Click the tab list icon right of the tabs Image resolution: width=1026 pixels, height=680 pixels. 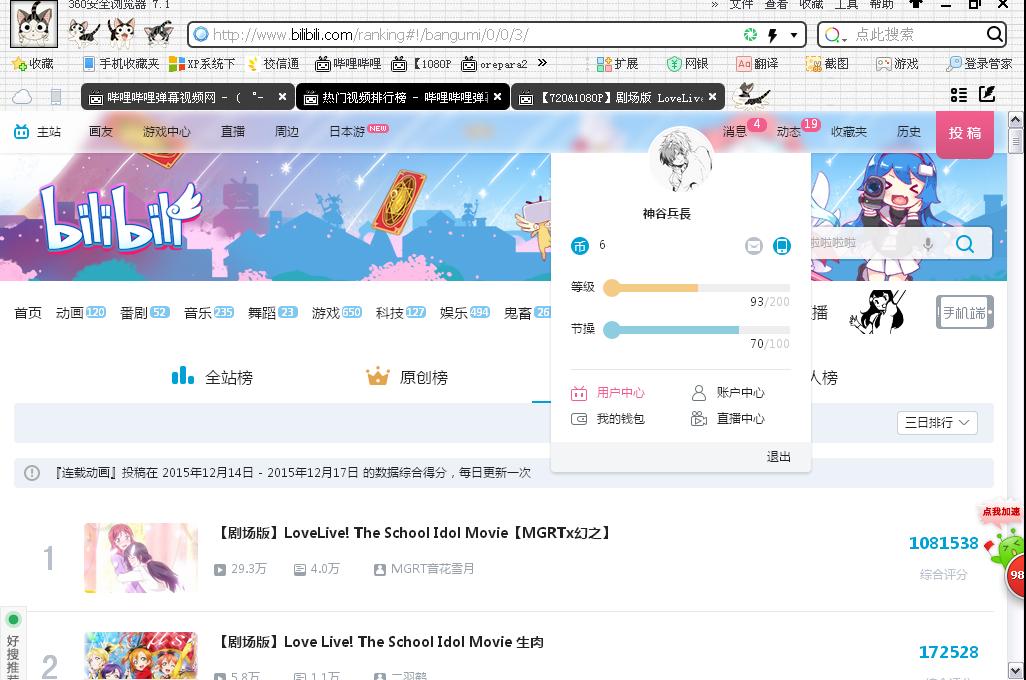click(959, 96)
